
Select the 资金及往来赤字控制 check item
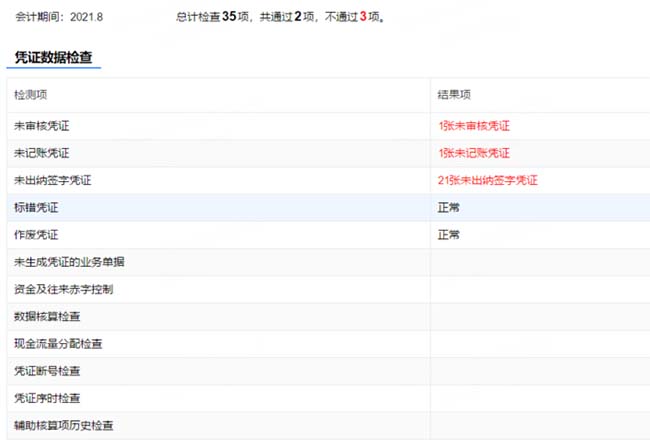click(x=63, y=289)
